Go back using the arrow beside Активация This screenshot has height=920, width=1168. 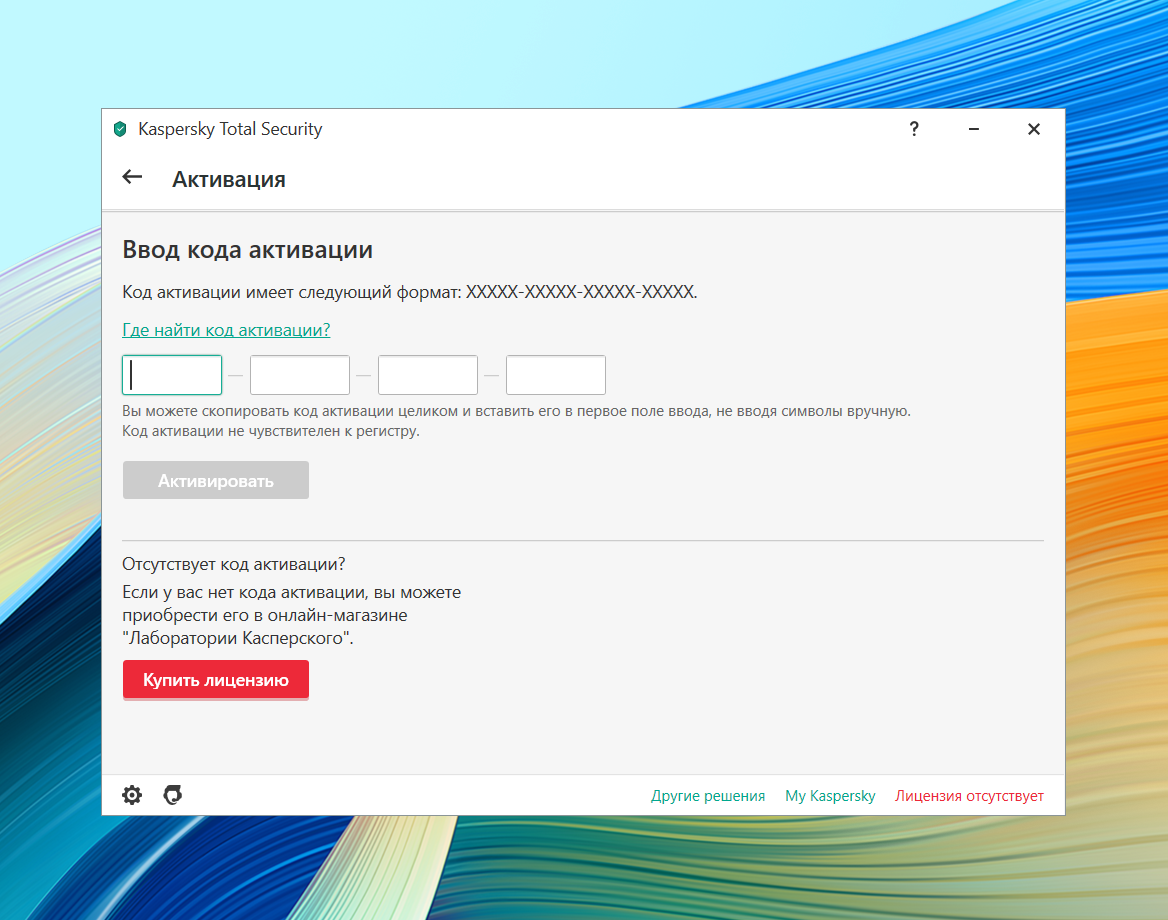(132, 177)
